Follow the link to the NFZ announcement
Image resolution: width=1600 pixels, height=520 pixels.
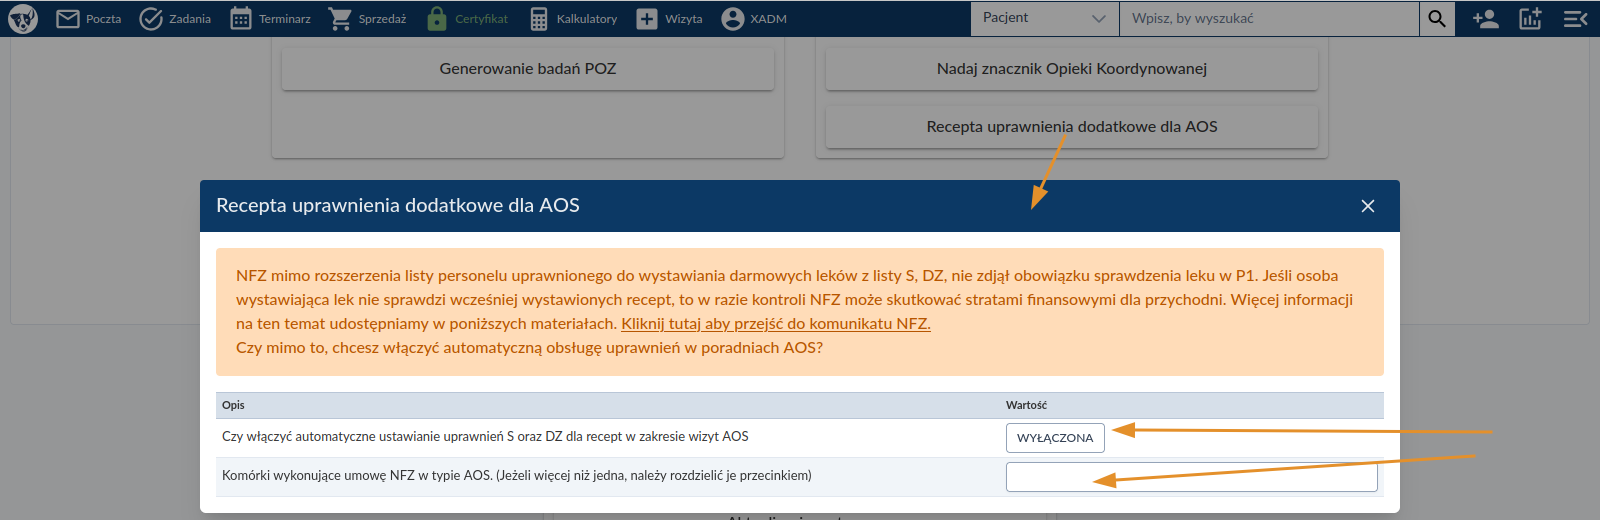[775, 324]
